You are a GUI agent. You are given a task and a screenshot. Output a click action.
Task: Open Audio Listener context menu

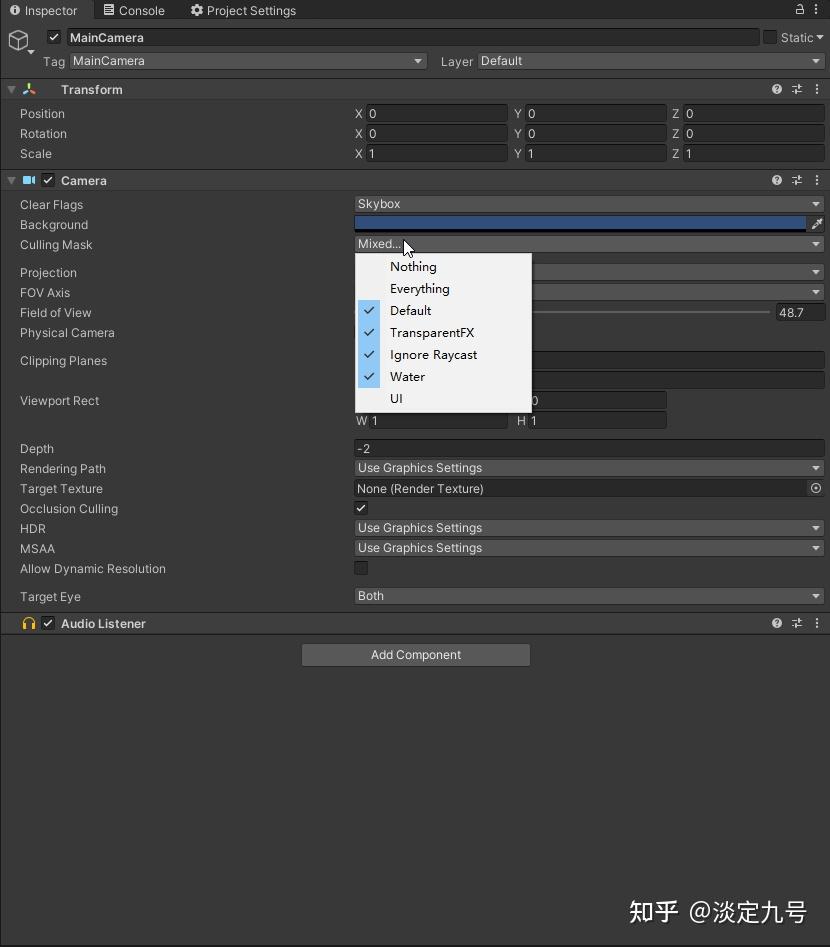click(817, 623)
